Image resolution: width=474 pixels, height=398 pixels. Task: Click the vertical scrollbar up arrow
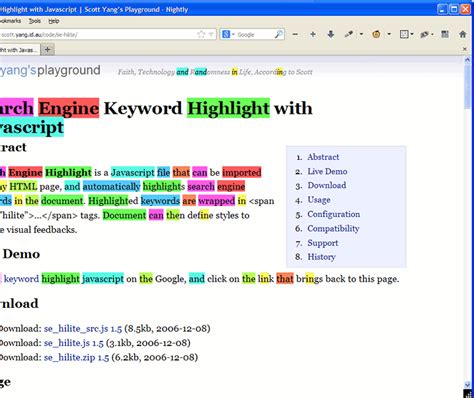[x=467, y=61]
